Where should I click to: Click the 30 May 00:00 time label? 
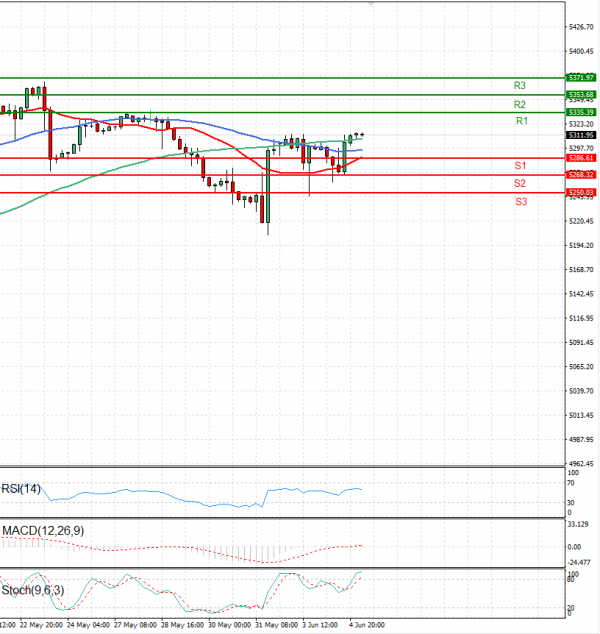click(x=230, y=625)
